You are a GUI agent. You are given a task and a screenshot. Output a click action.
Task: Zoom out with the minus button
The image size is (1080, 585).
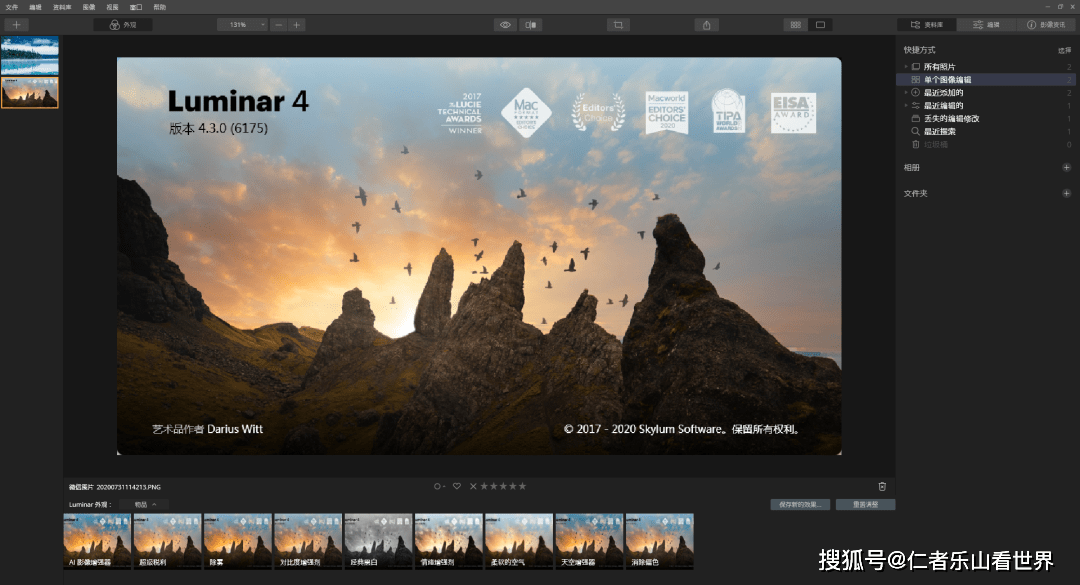pos(278,25)
